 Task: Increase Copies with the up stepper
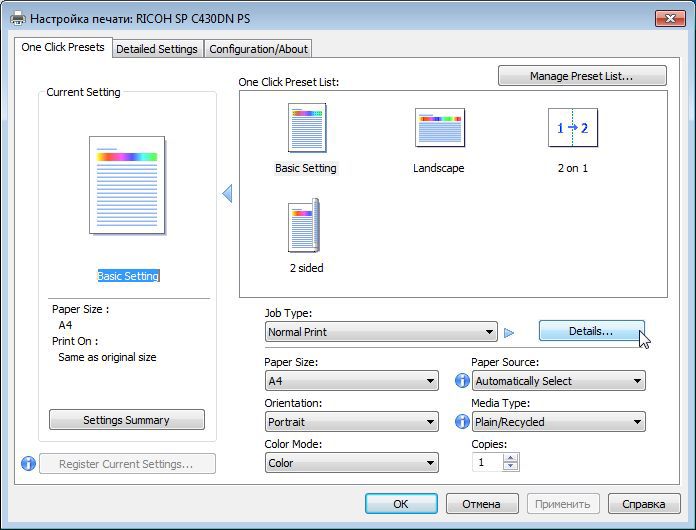(510, 458)
